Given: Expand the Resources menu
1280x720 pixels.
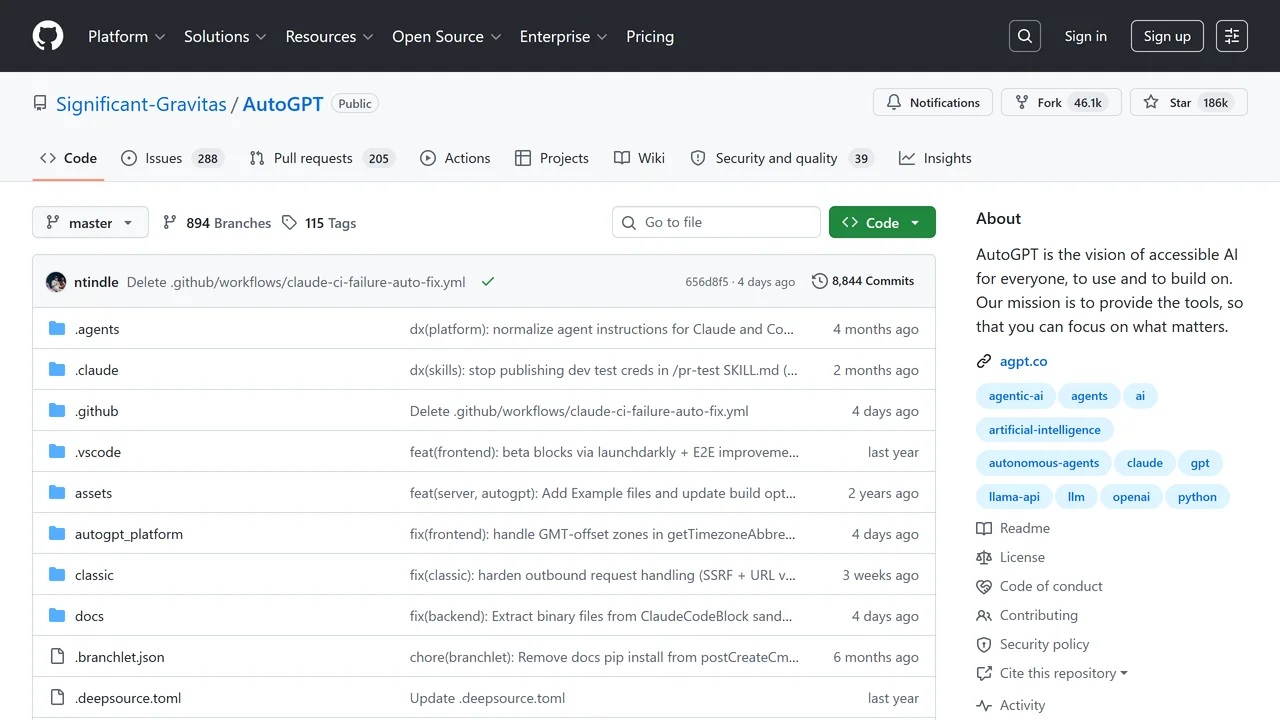Looking at the screenshot, I should coord(329,36).
